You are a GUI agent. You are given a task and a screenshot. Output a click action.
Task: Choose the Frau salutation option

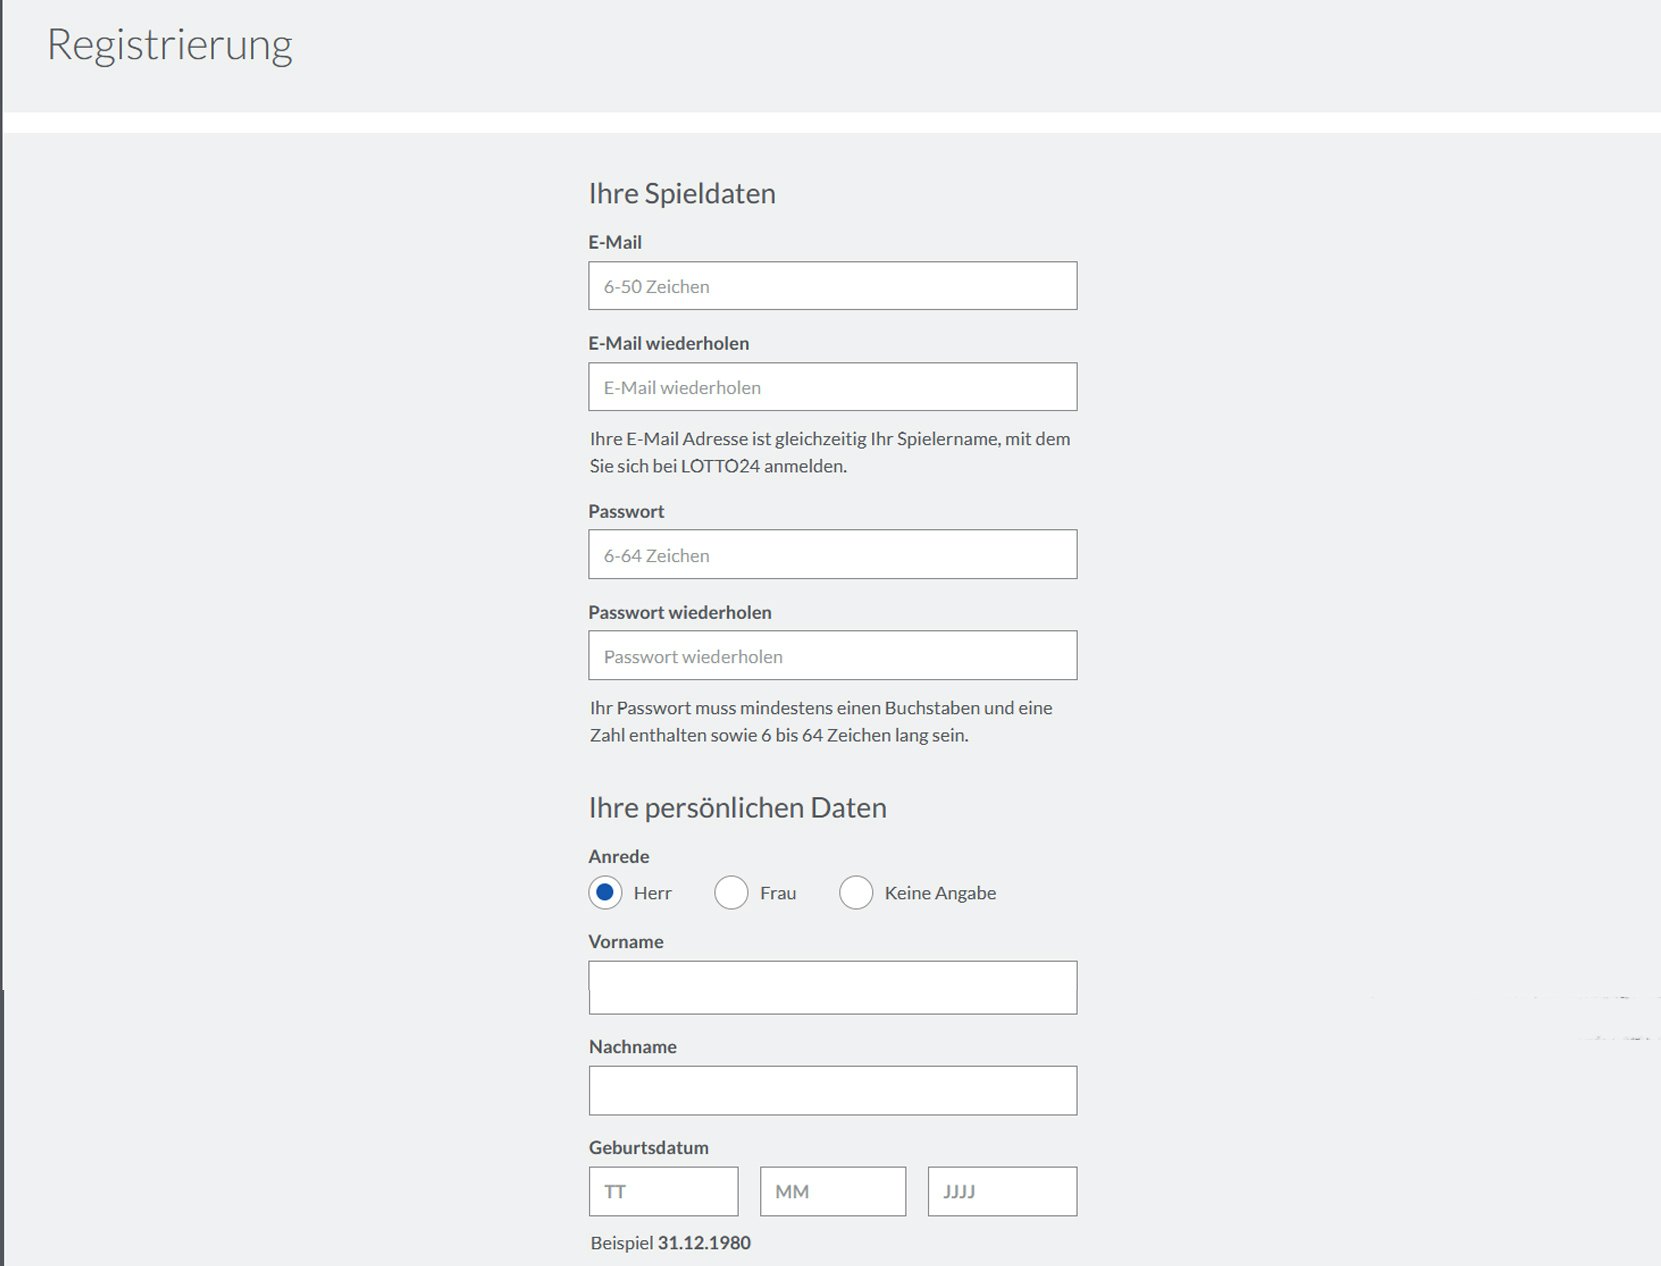731,892
